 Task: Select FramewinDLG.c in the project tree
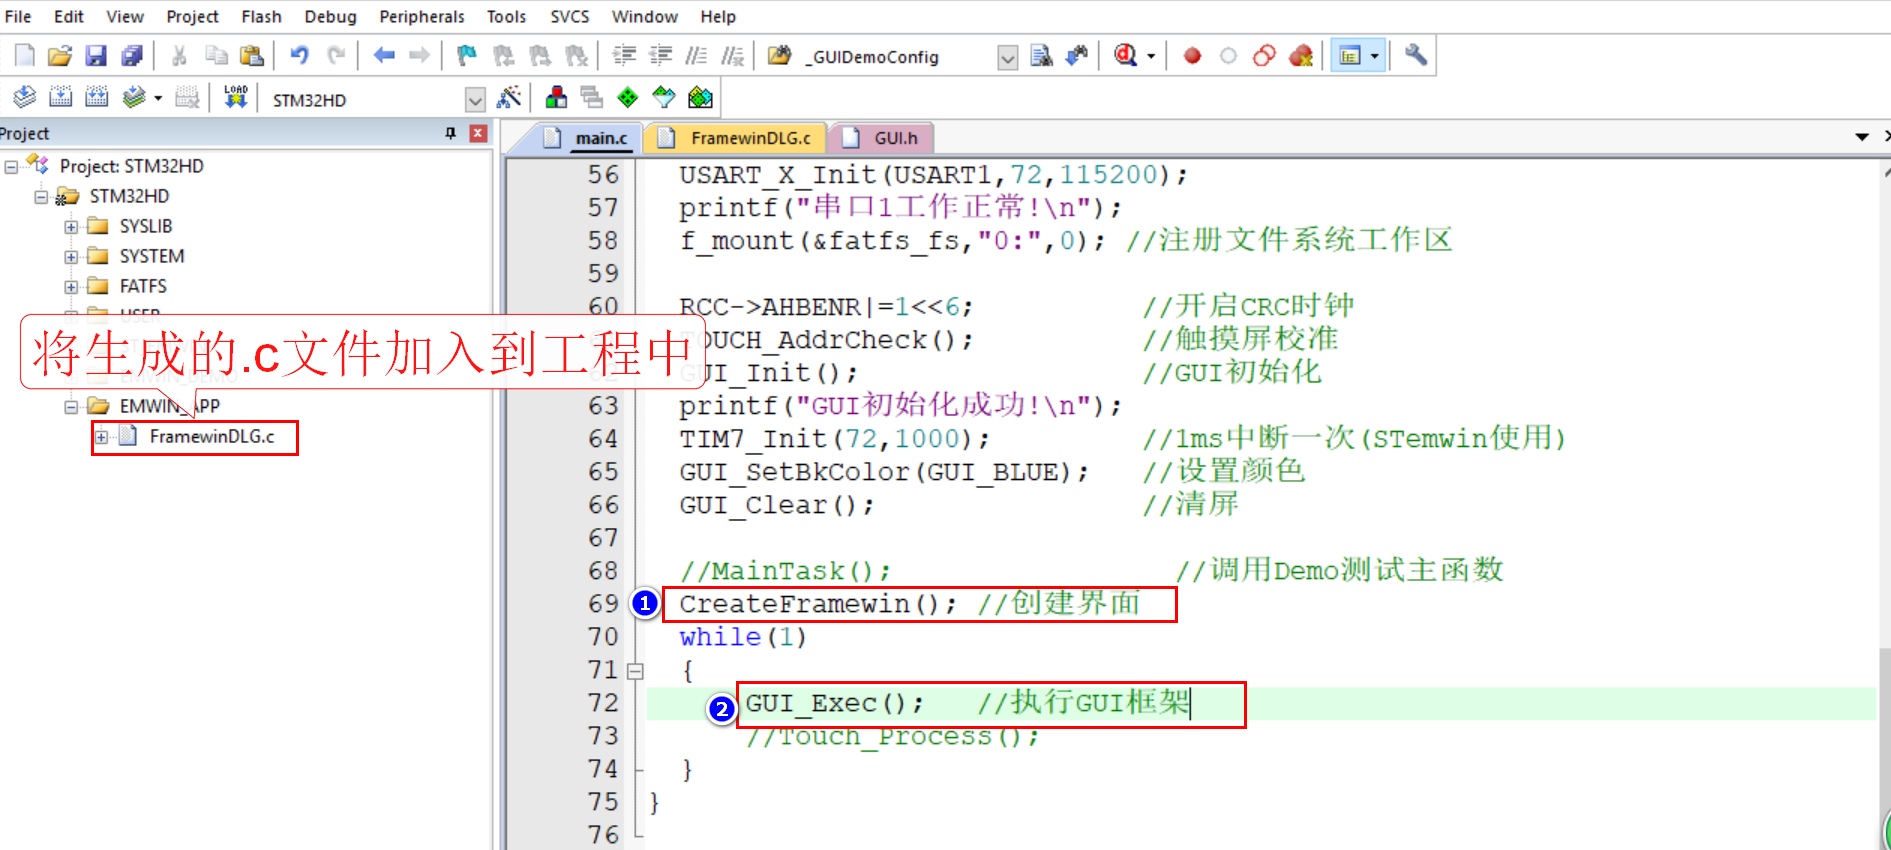211,437
